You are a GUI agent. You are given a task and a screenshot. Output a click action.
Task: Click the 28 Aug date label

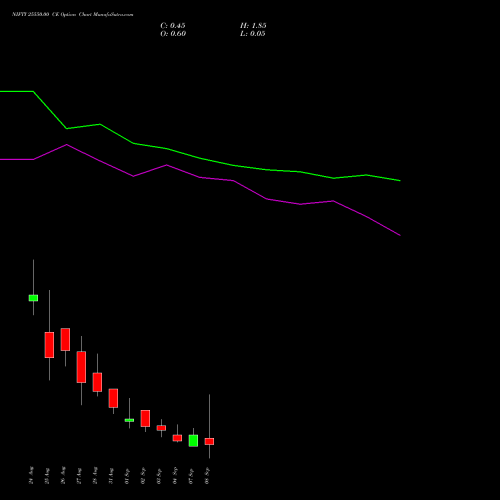click(x=95, y=475)
